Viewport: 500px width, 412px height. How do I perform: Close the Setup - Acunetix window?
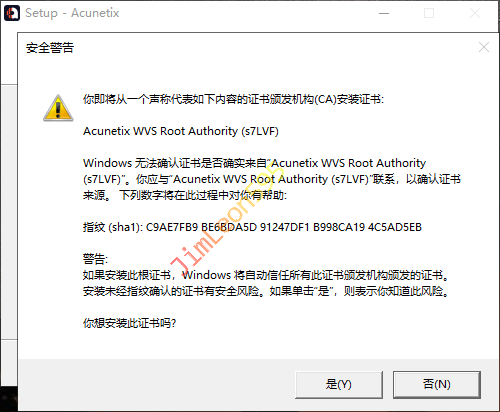[x=475, y=13]
